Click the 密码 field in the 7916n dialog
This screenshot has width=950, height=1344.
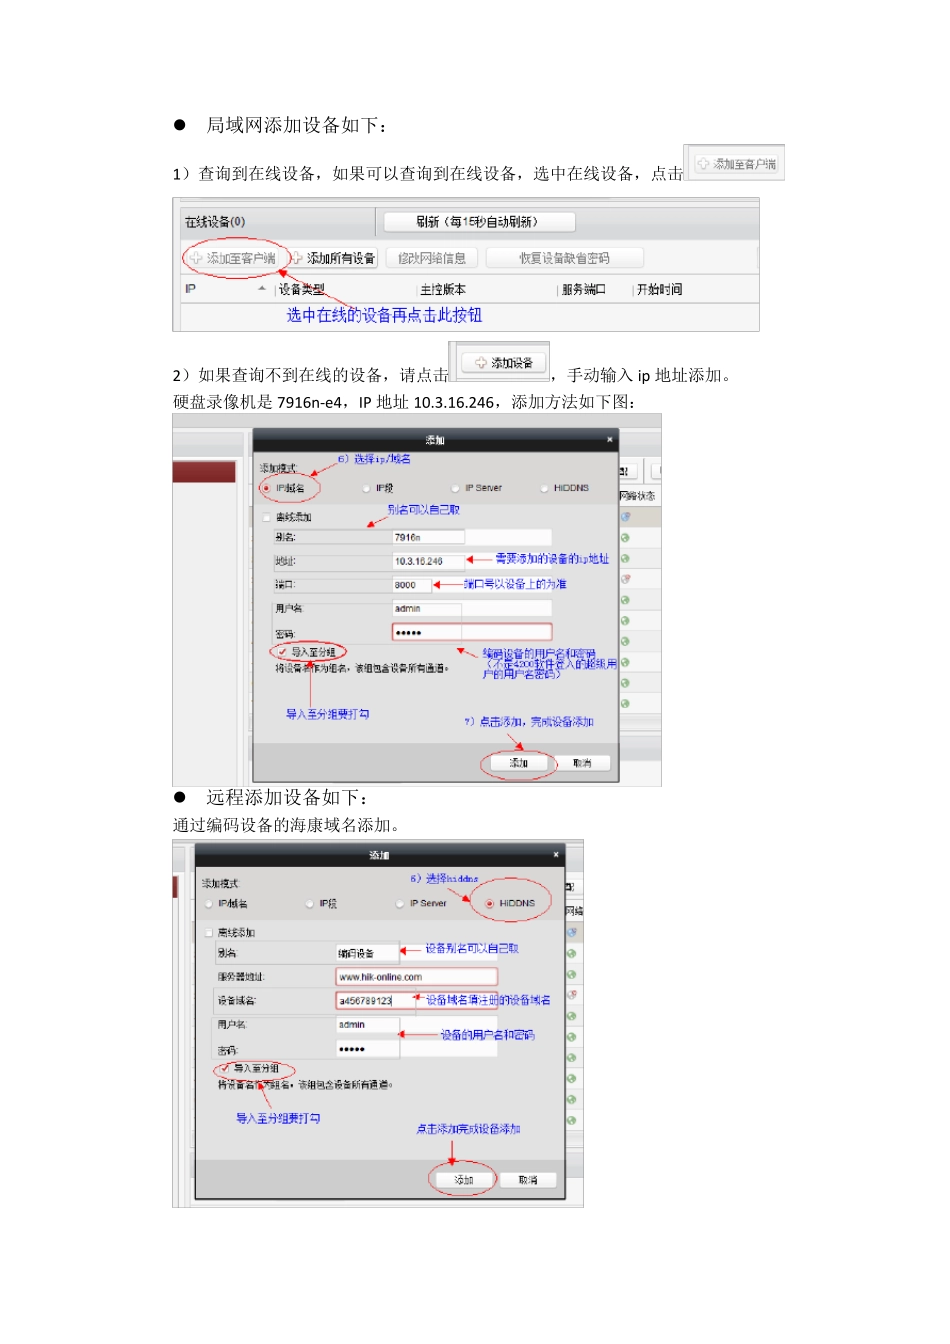click(x=471, y=632)
